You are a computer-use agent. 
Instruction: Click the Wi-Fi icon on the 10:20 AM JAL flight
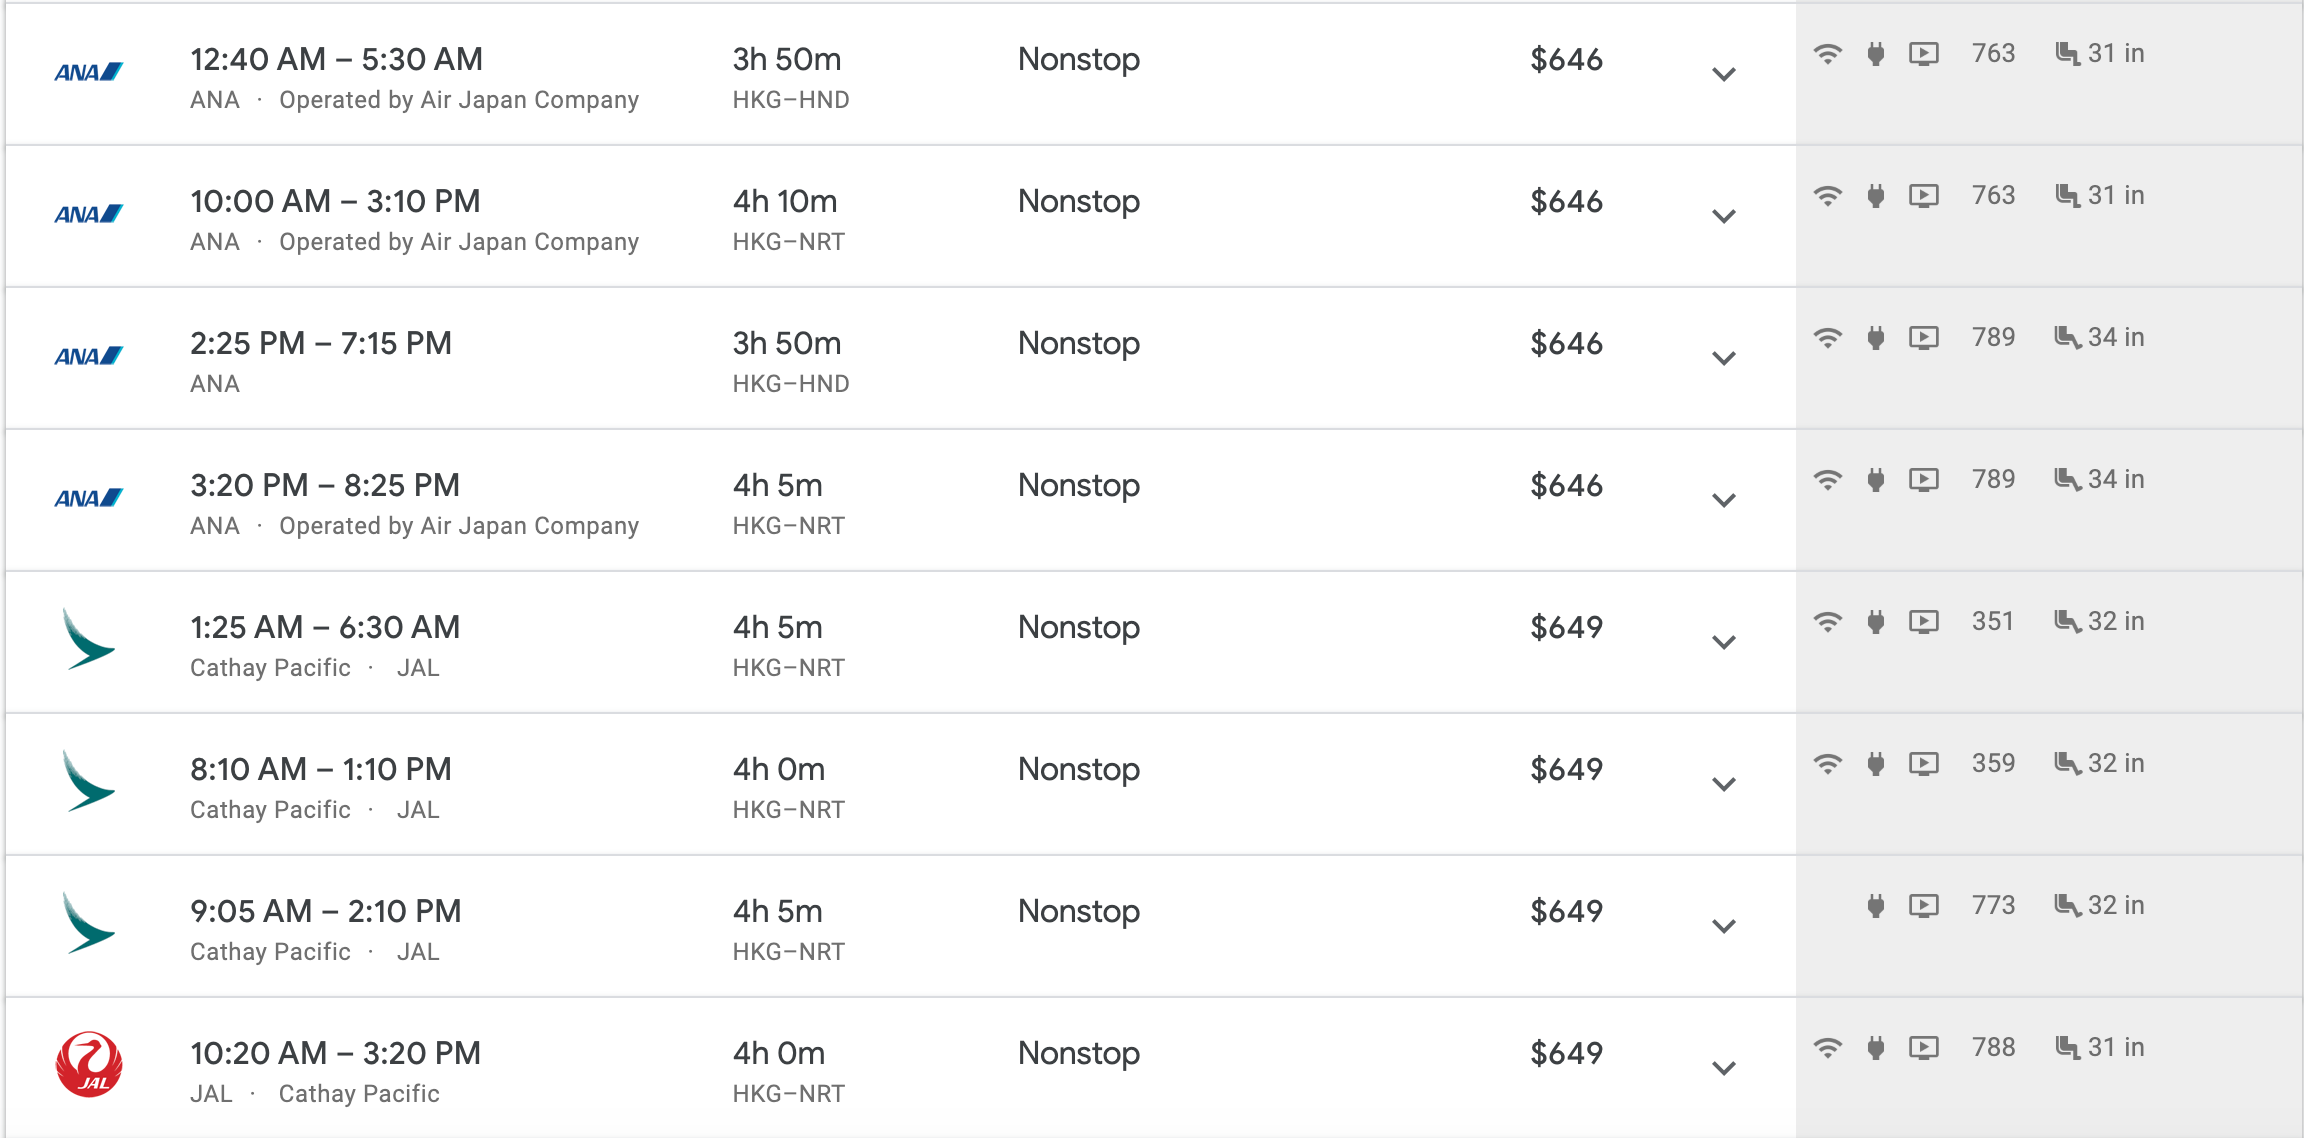pyautogui.click(x=1827, y=1048)
